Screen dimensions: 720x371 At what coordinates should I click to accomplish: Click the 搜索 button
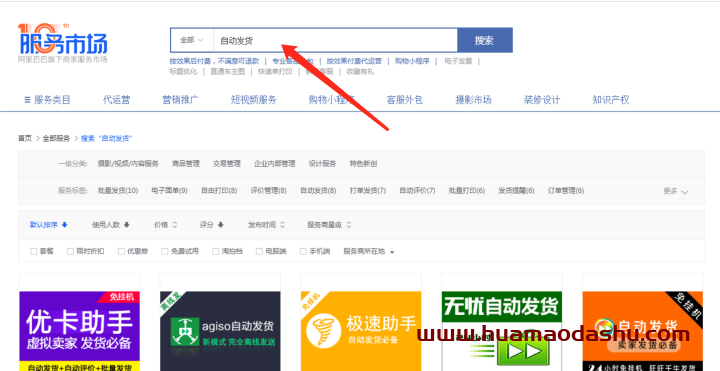(x=484, y=40)
